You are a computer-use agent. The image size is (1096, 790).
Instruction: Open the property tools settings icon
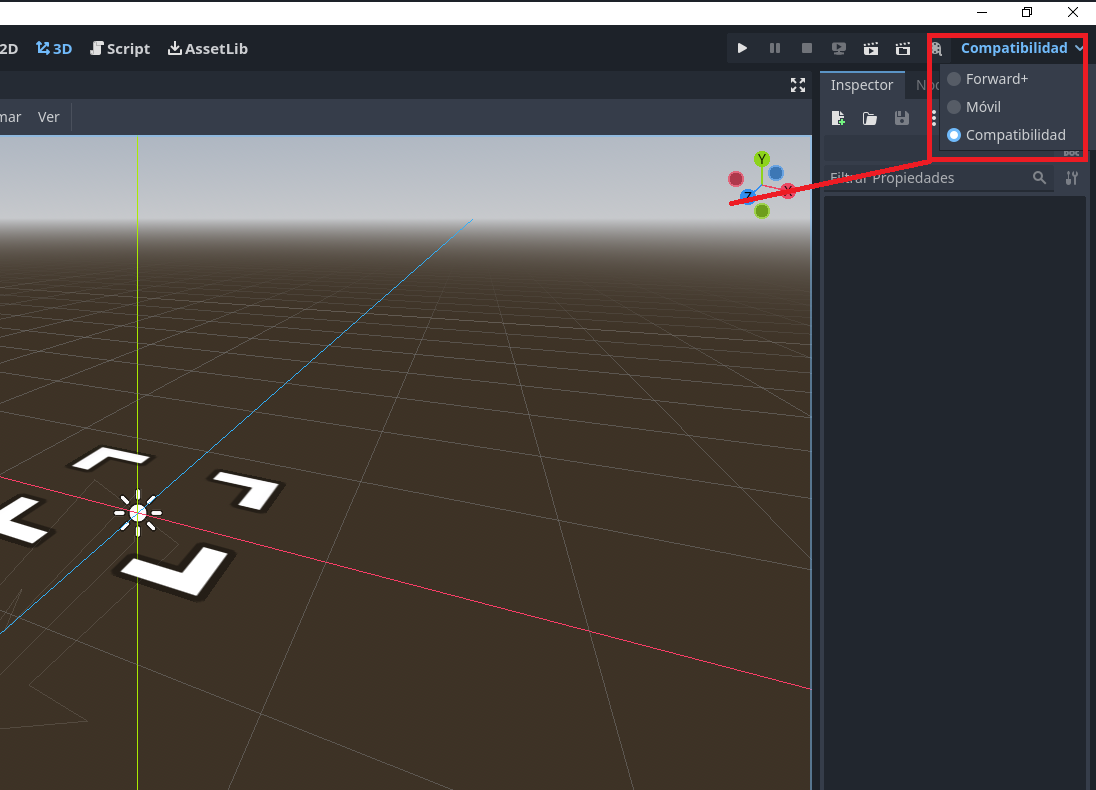(1072, 178)
